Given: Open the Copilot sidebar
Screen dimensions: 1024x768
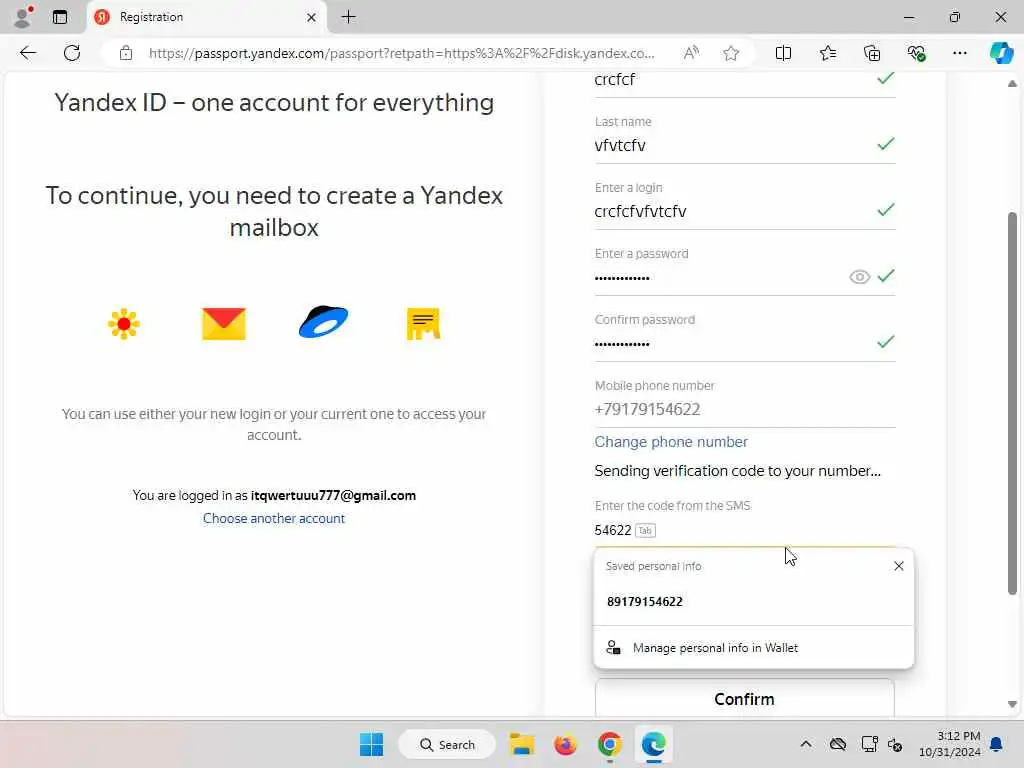Looking at the screenshot, I should [x=1001, y=53].
